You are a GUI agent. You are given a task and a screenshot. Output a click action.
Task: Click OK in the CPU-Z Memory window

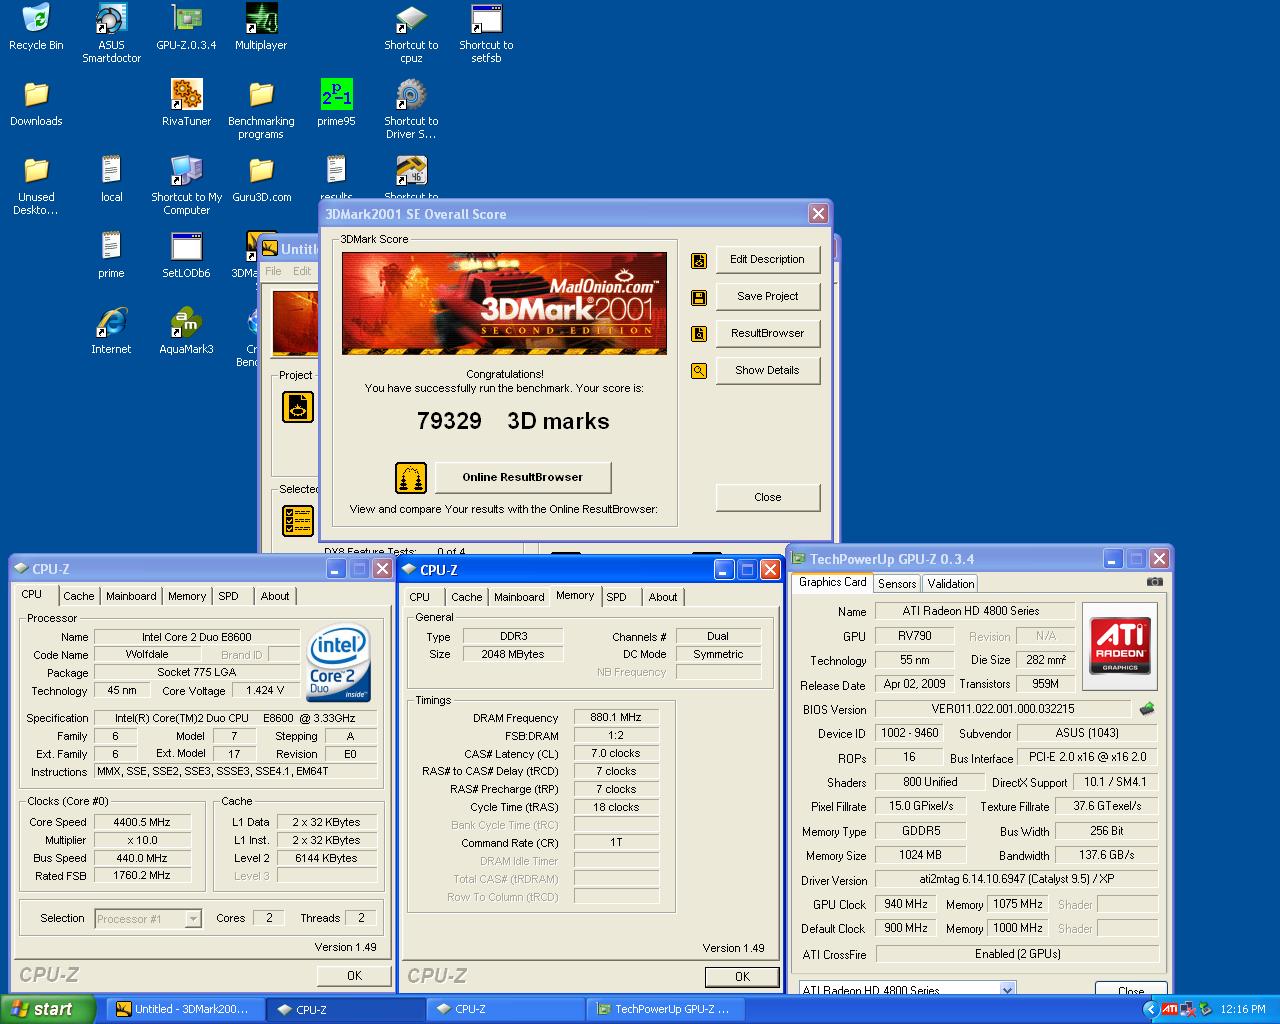pos(742,977)
